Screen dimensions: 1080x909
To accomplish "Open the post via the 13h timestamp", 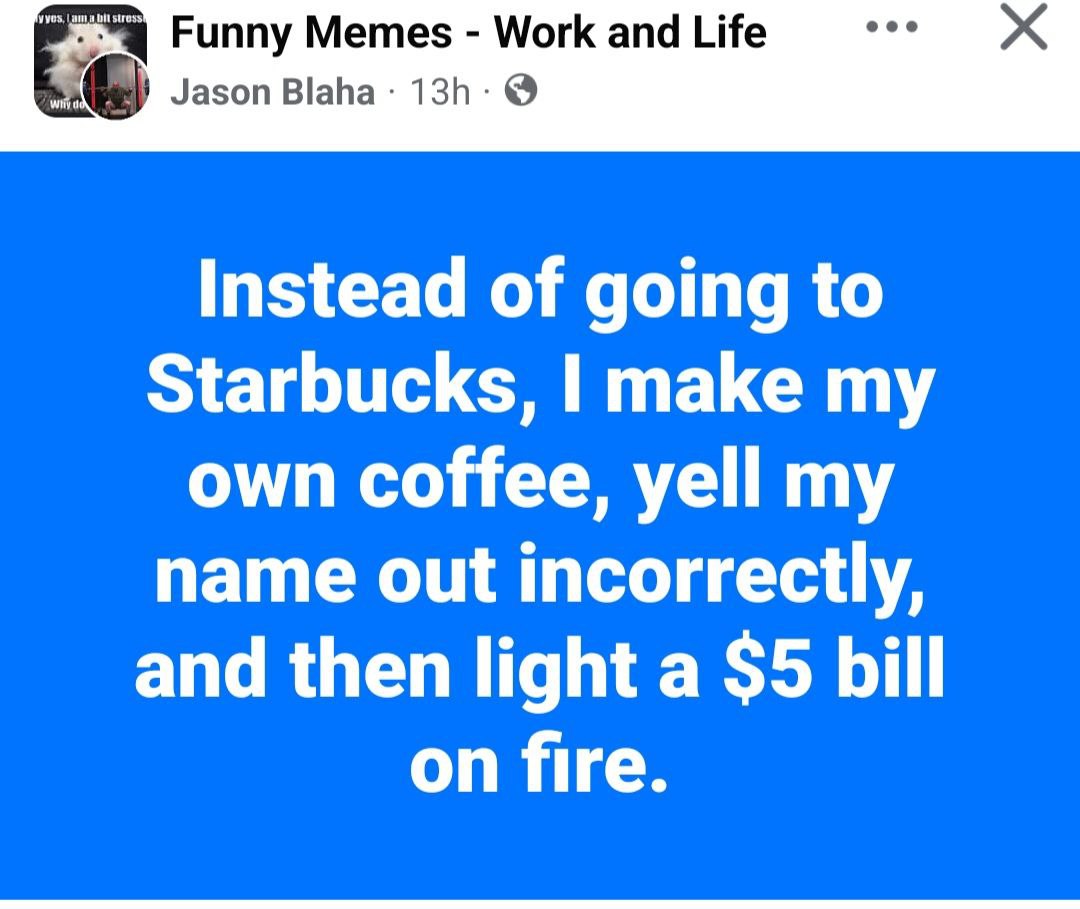I will (440, 92).
